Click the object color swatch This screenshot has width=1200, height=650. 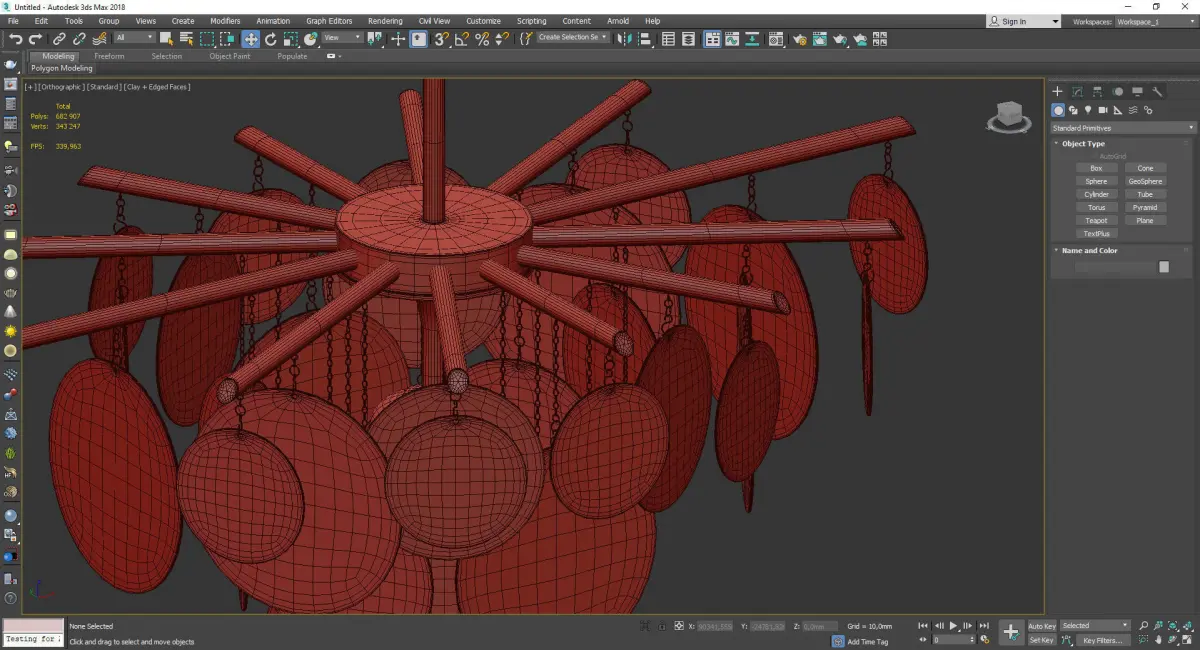tap(1163, 267)
